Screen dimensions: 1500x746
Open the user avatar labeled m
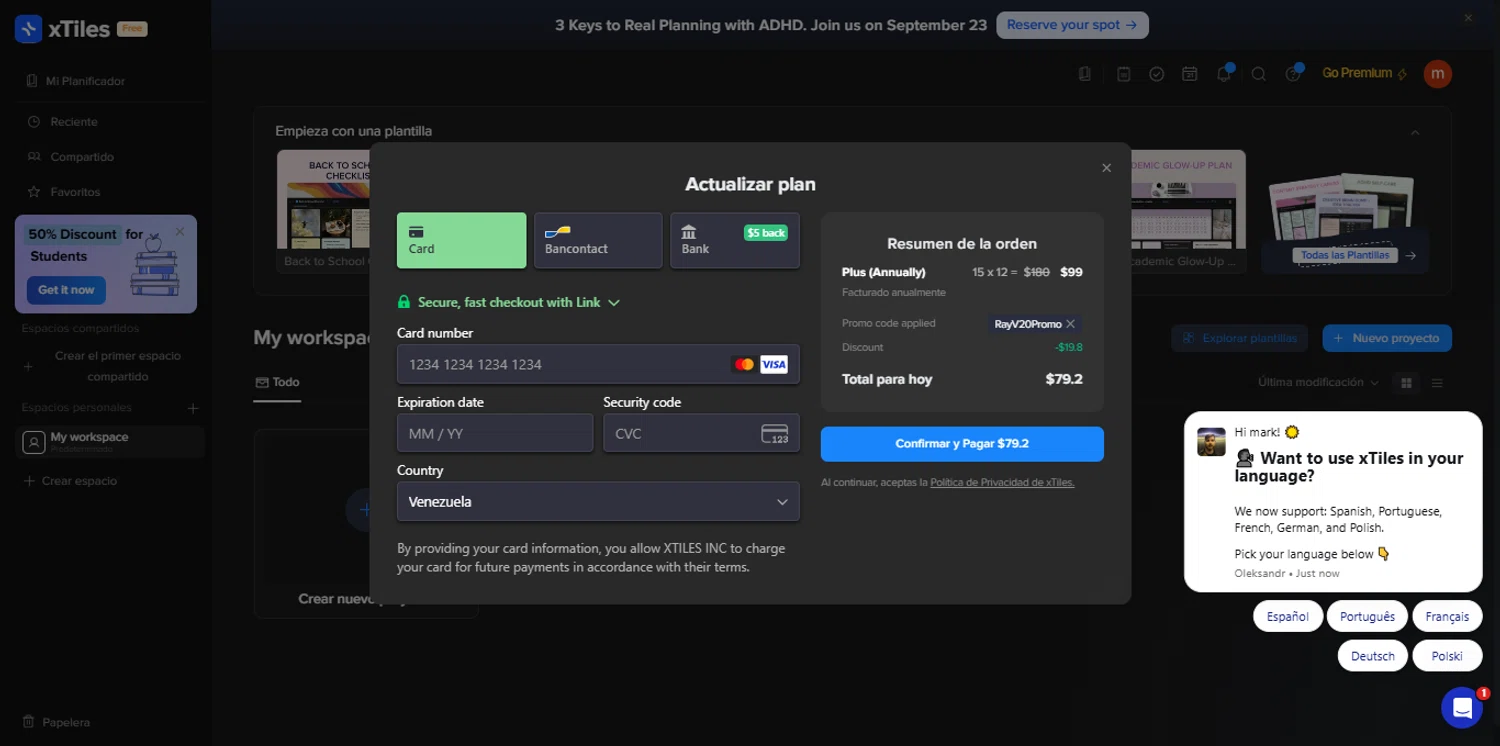1438,73
